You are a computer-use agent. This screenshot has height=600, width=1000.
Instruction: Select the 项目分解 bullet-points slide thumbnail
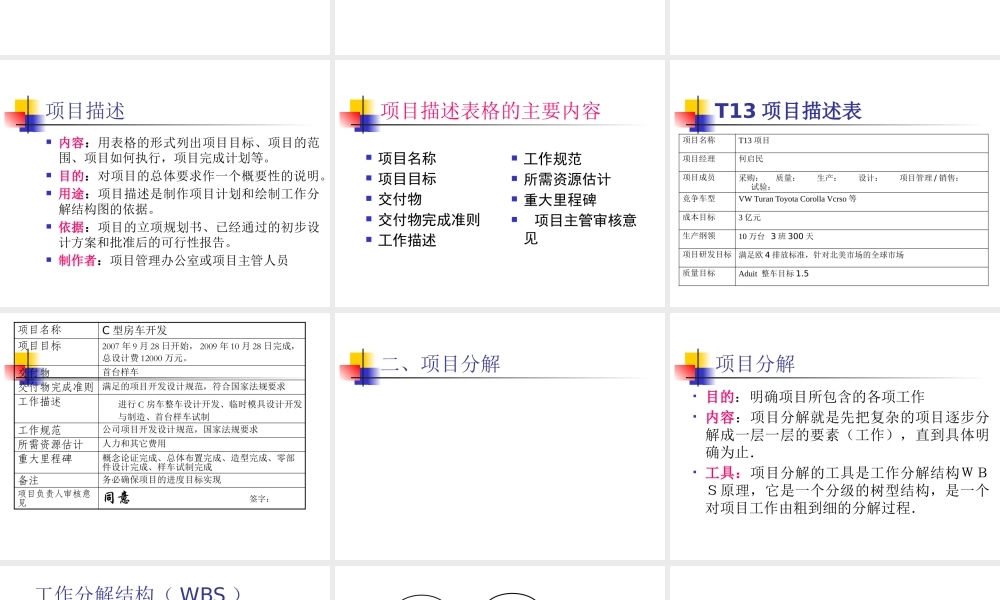(x=835, y=436)
